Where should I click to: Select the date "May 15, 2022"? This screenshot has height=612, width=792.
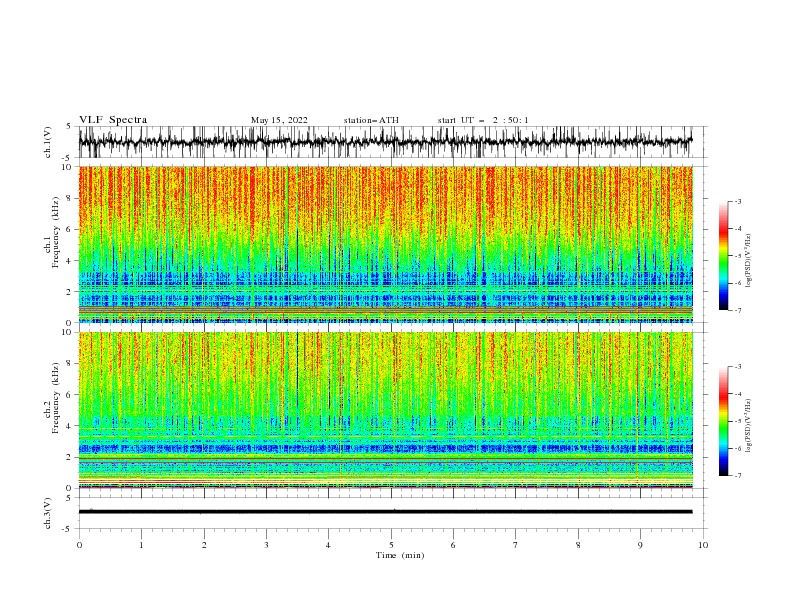[x=279, y=120]
